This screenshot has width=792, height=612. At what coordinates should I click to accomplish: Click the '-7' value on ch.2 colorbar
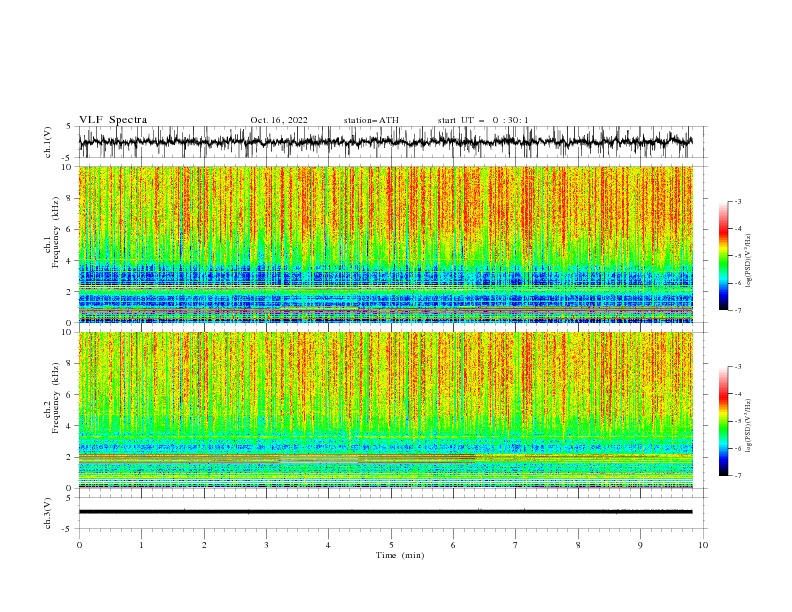tap(737, 476)
